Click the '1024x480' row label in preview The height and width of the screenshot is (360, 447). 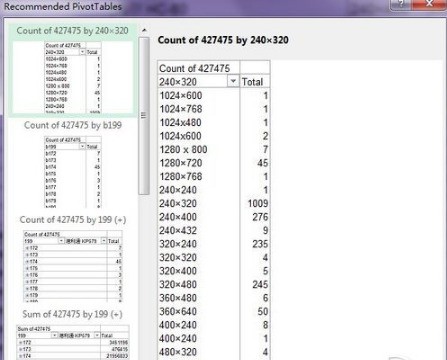tap(180, 122)
